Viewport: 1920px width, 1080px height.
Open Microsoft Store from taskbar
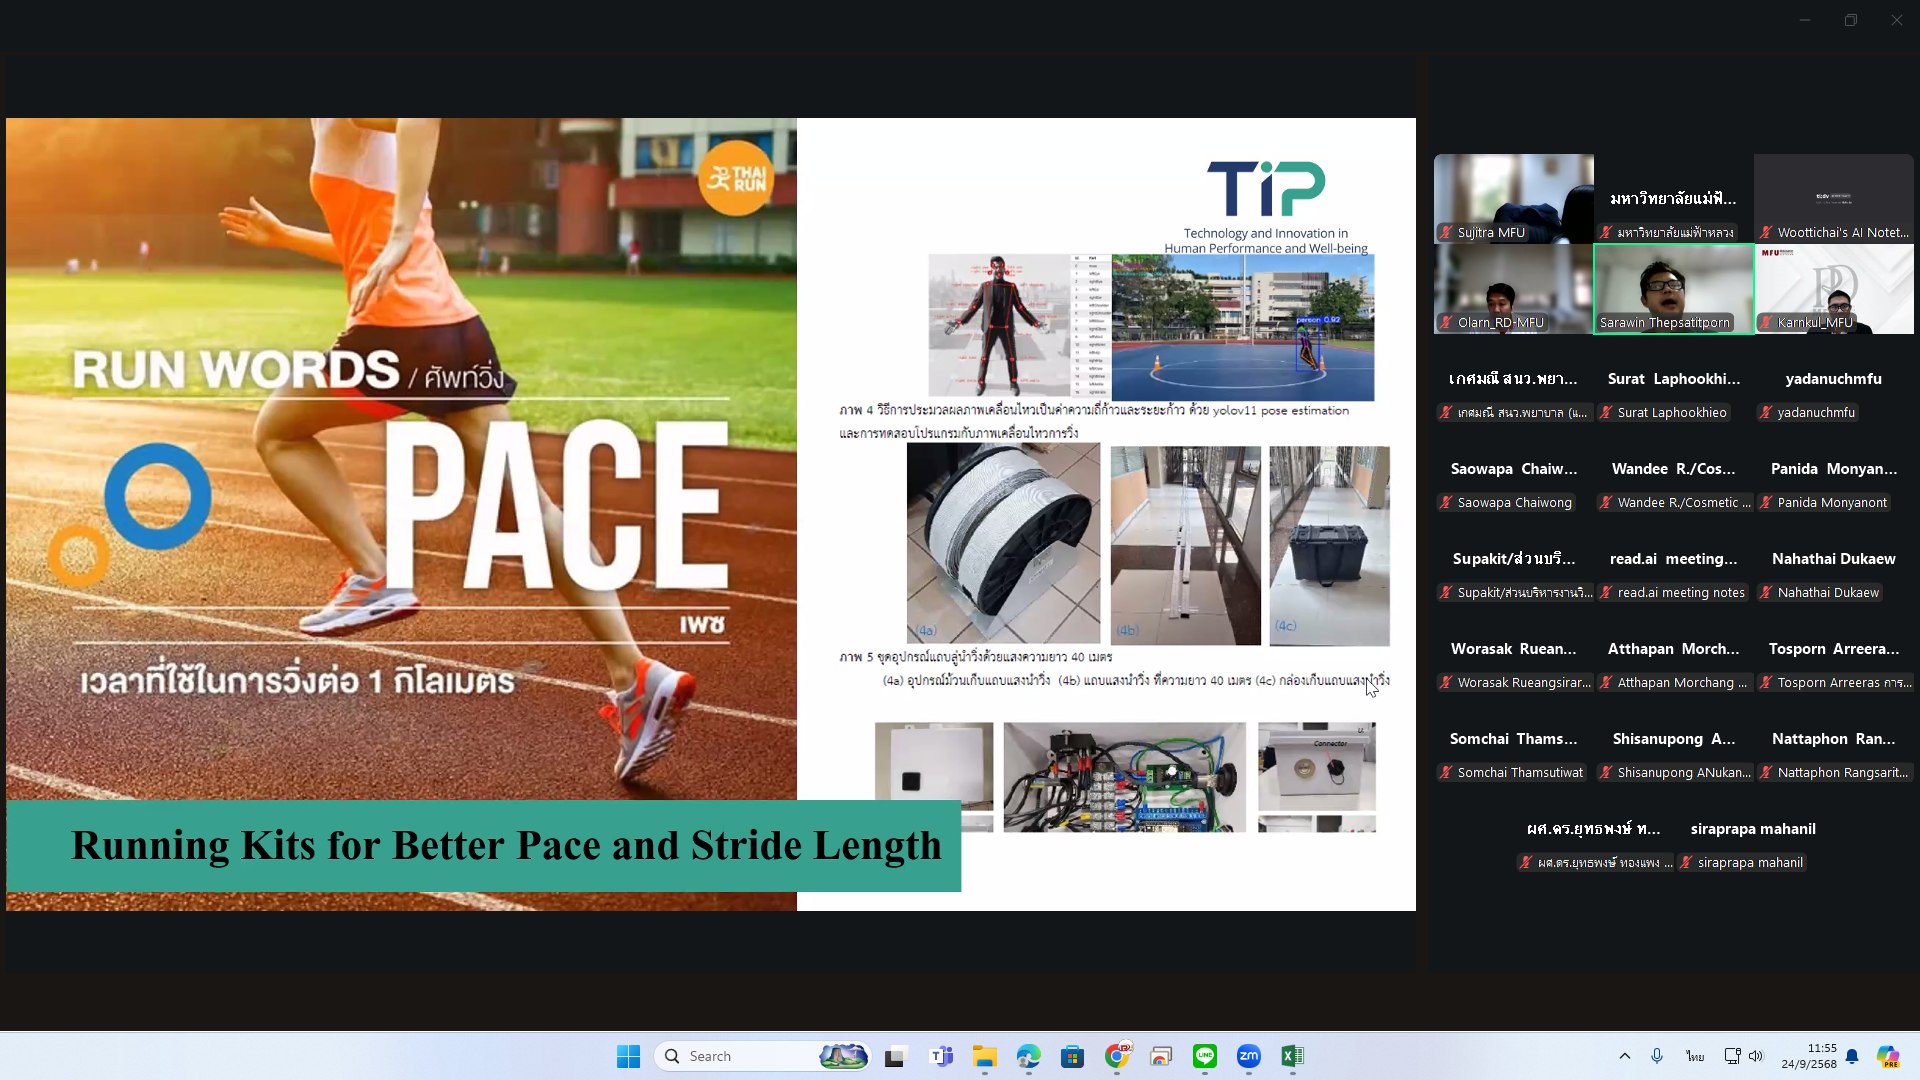tap(1073, 1056)
